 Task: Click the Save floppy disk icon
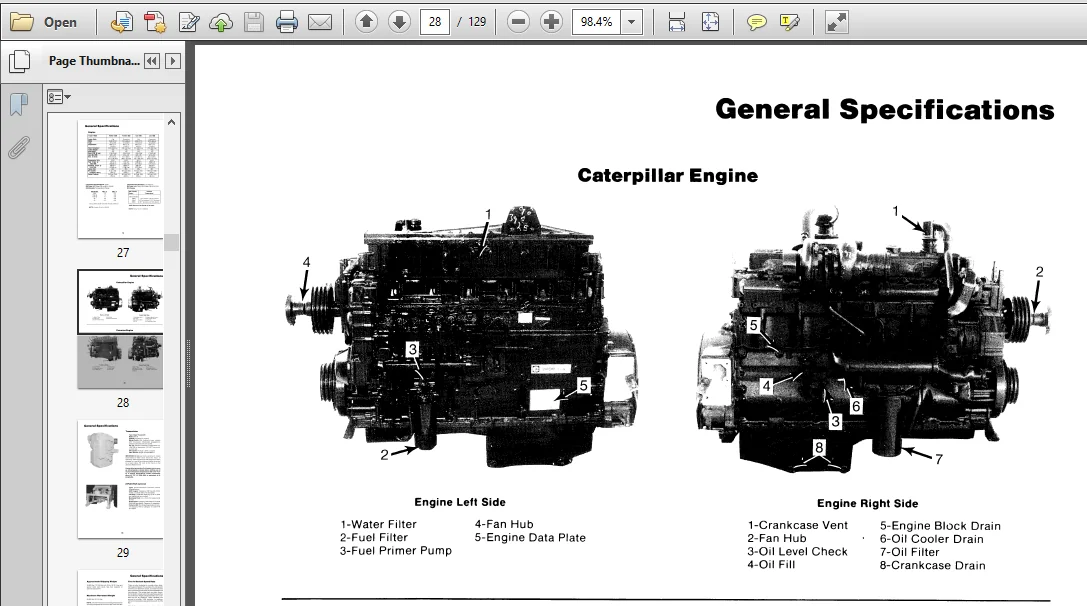point(254,22)
